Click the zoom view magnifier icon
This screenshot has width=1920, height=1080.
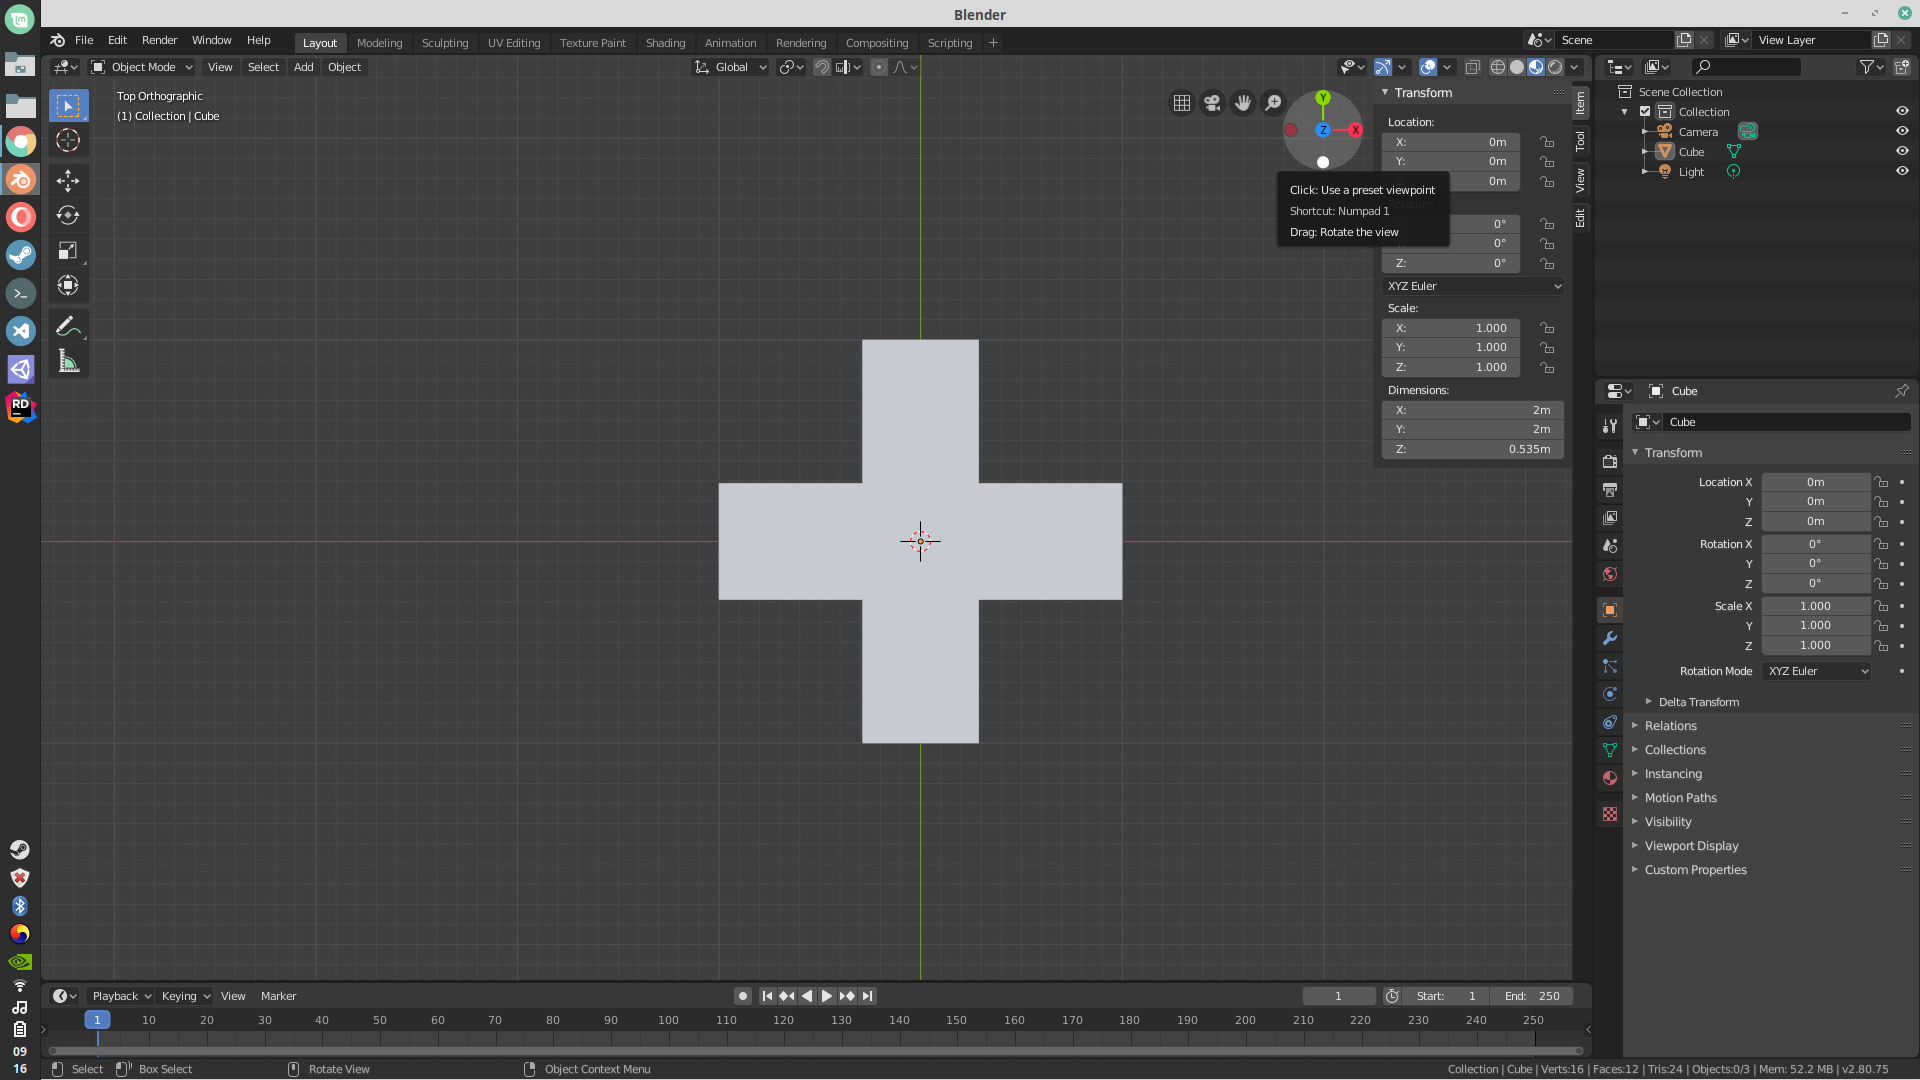tap(1273, 103)
